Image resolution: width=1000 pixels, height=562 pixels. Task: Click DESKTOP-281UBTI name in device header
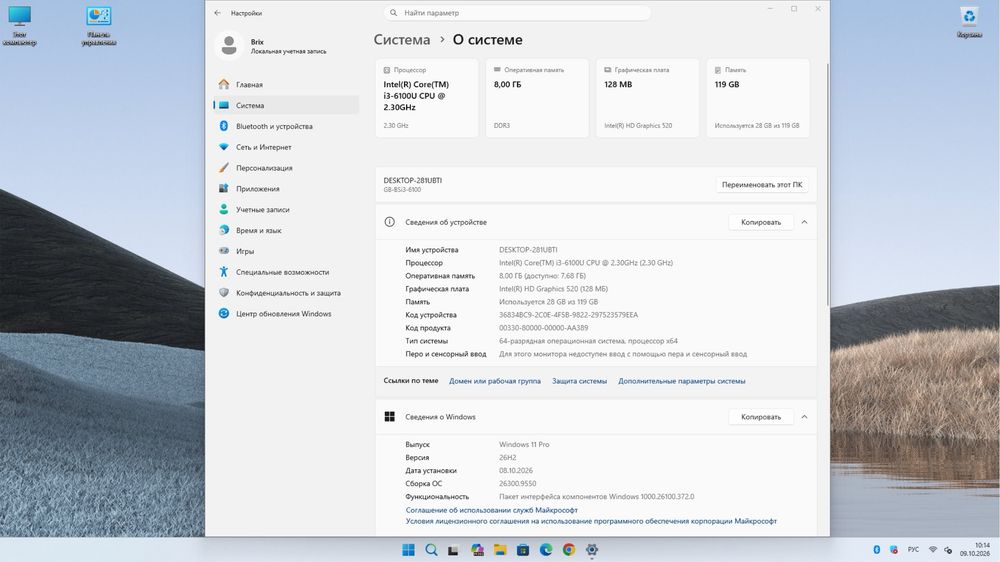tap(413, 181)
